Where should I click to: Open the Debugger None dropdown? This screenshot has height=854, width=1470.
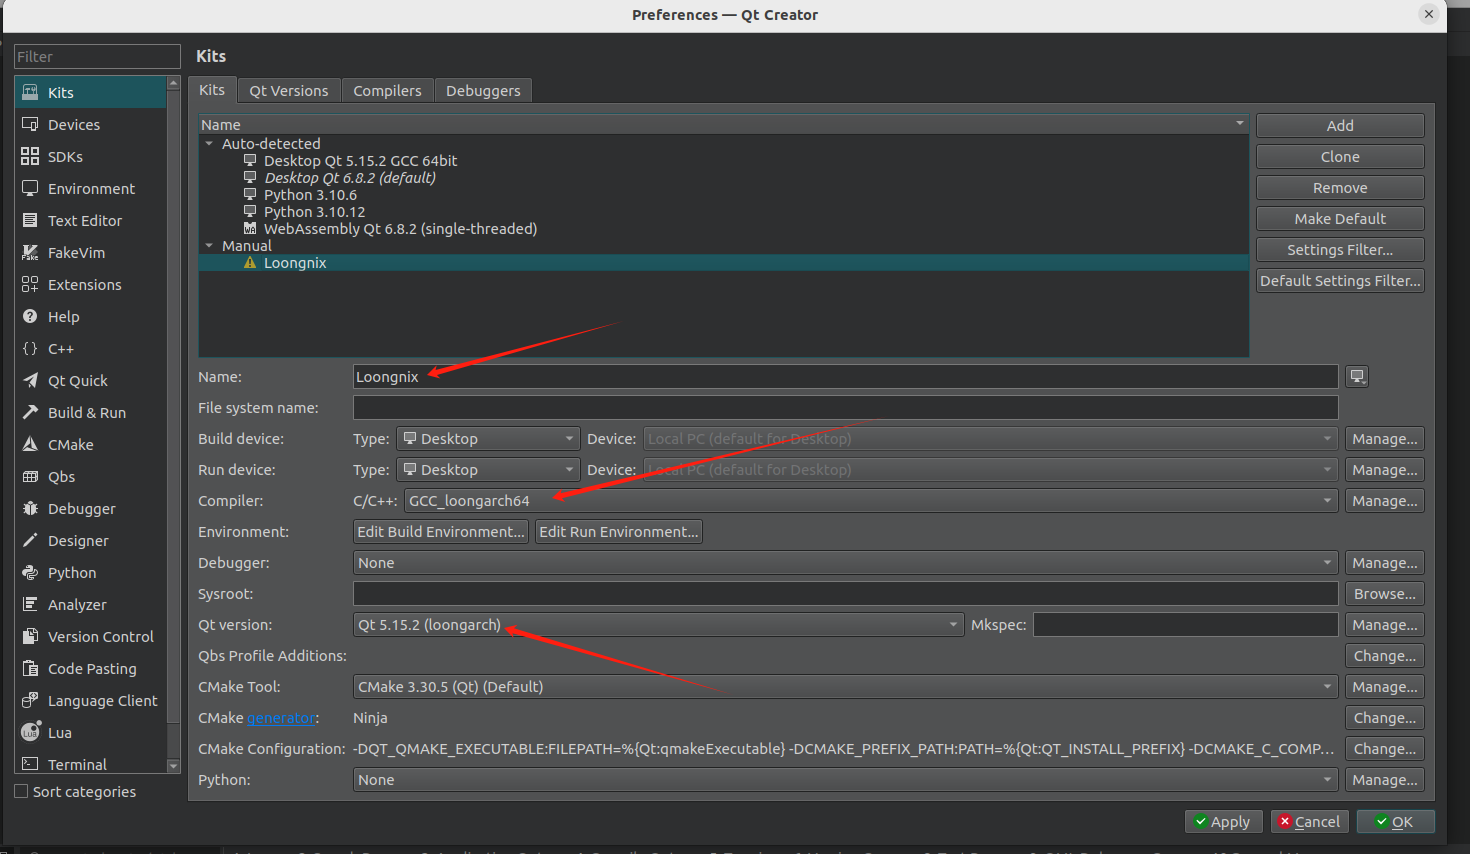(846, 562)
